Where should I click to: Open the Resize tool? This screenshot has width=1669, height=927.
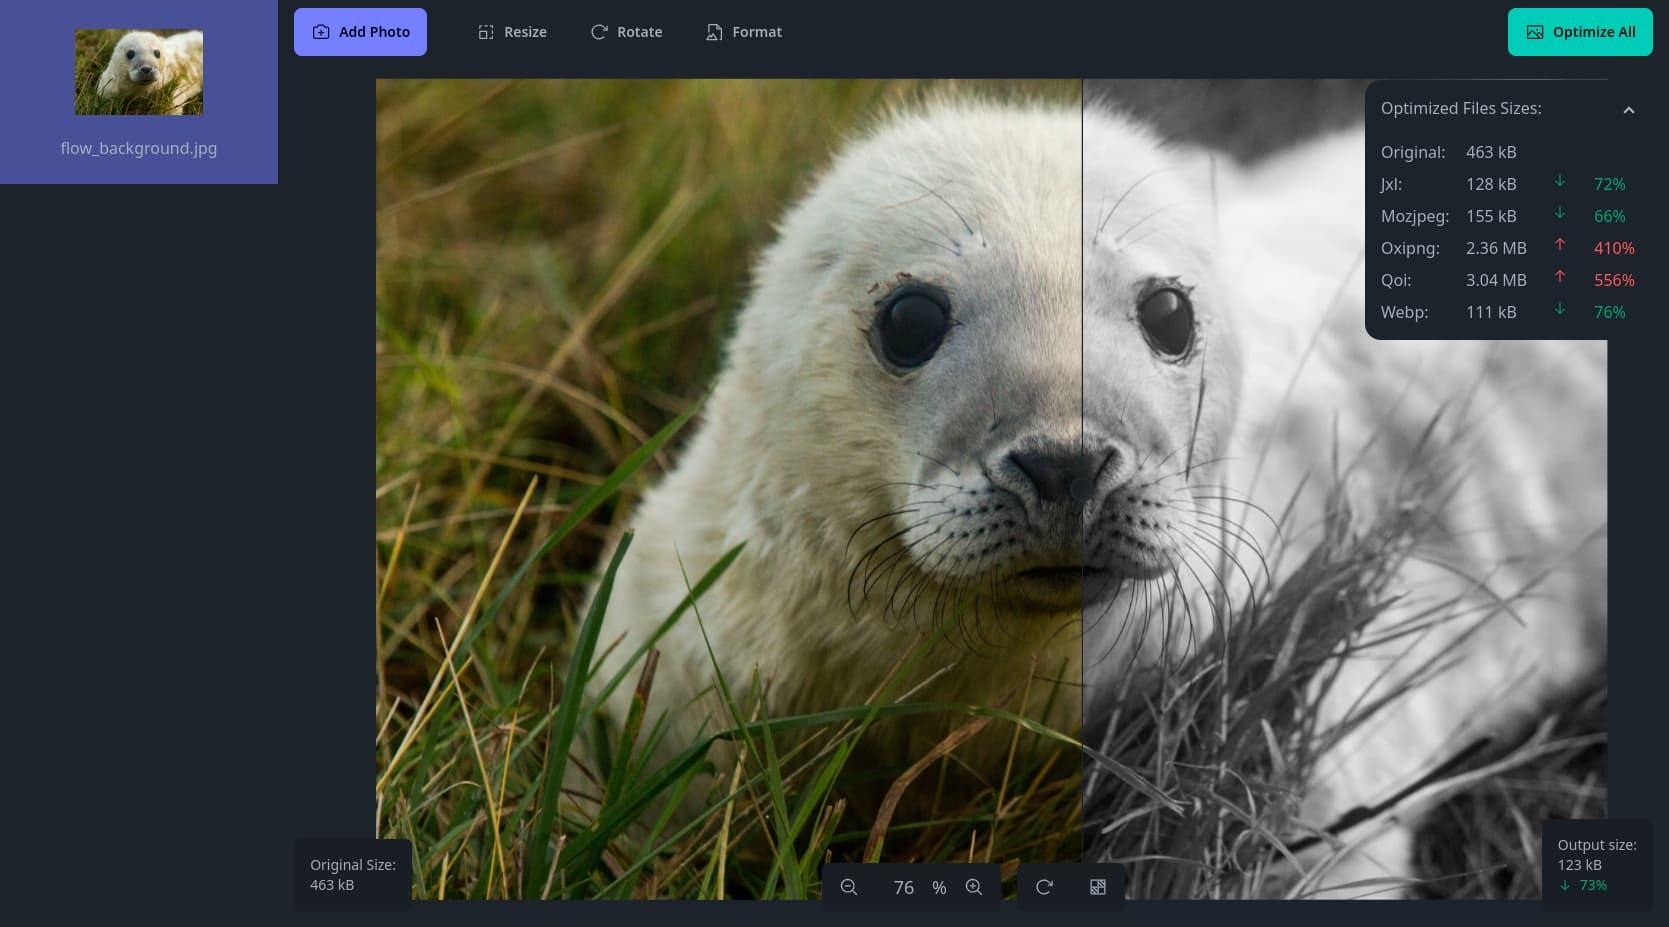(x=512, y=32)
